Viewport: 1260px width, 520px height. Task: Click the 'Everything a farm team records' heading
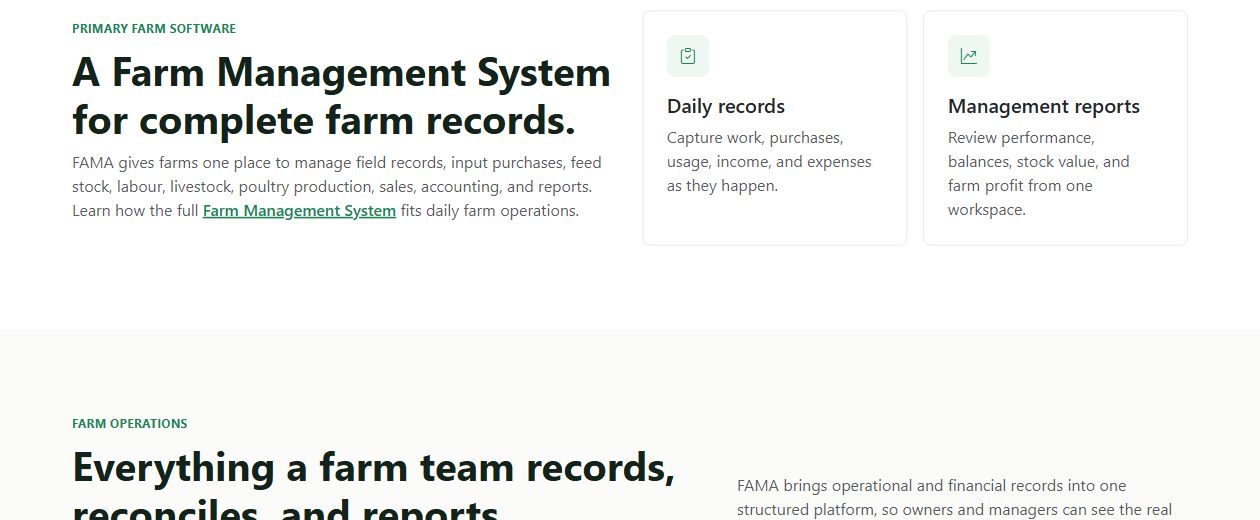(374, 485)
